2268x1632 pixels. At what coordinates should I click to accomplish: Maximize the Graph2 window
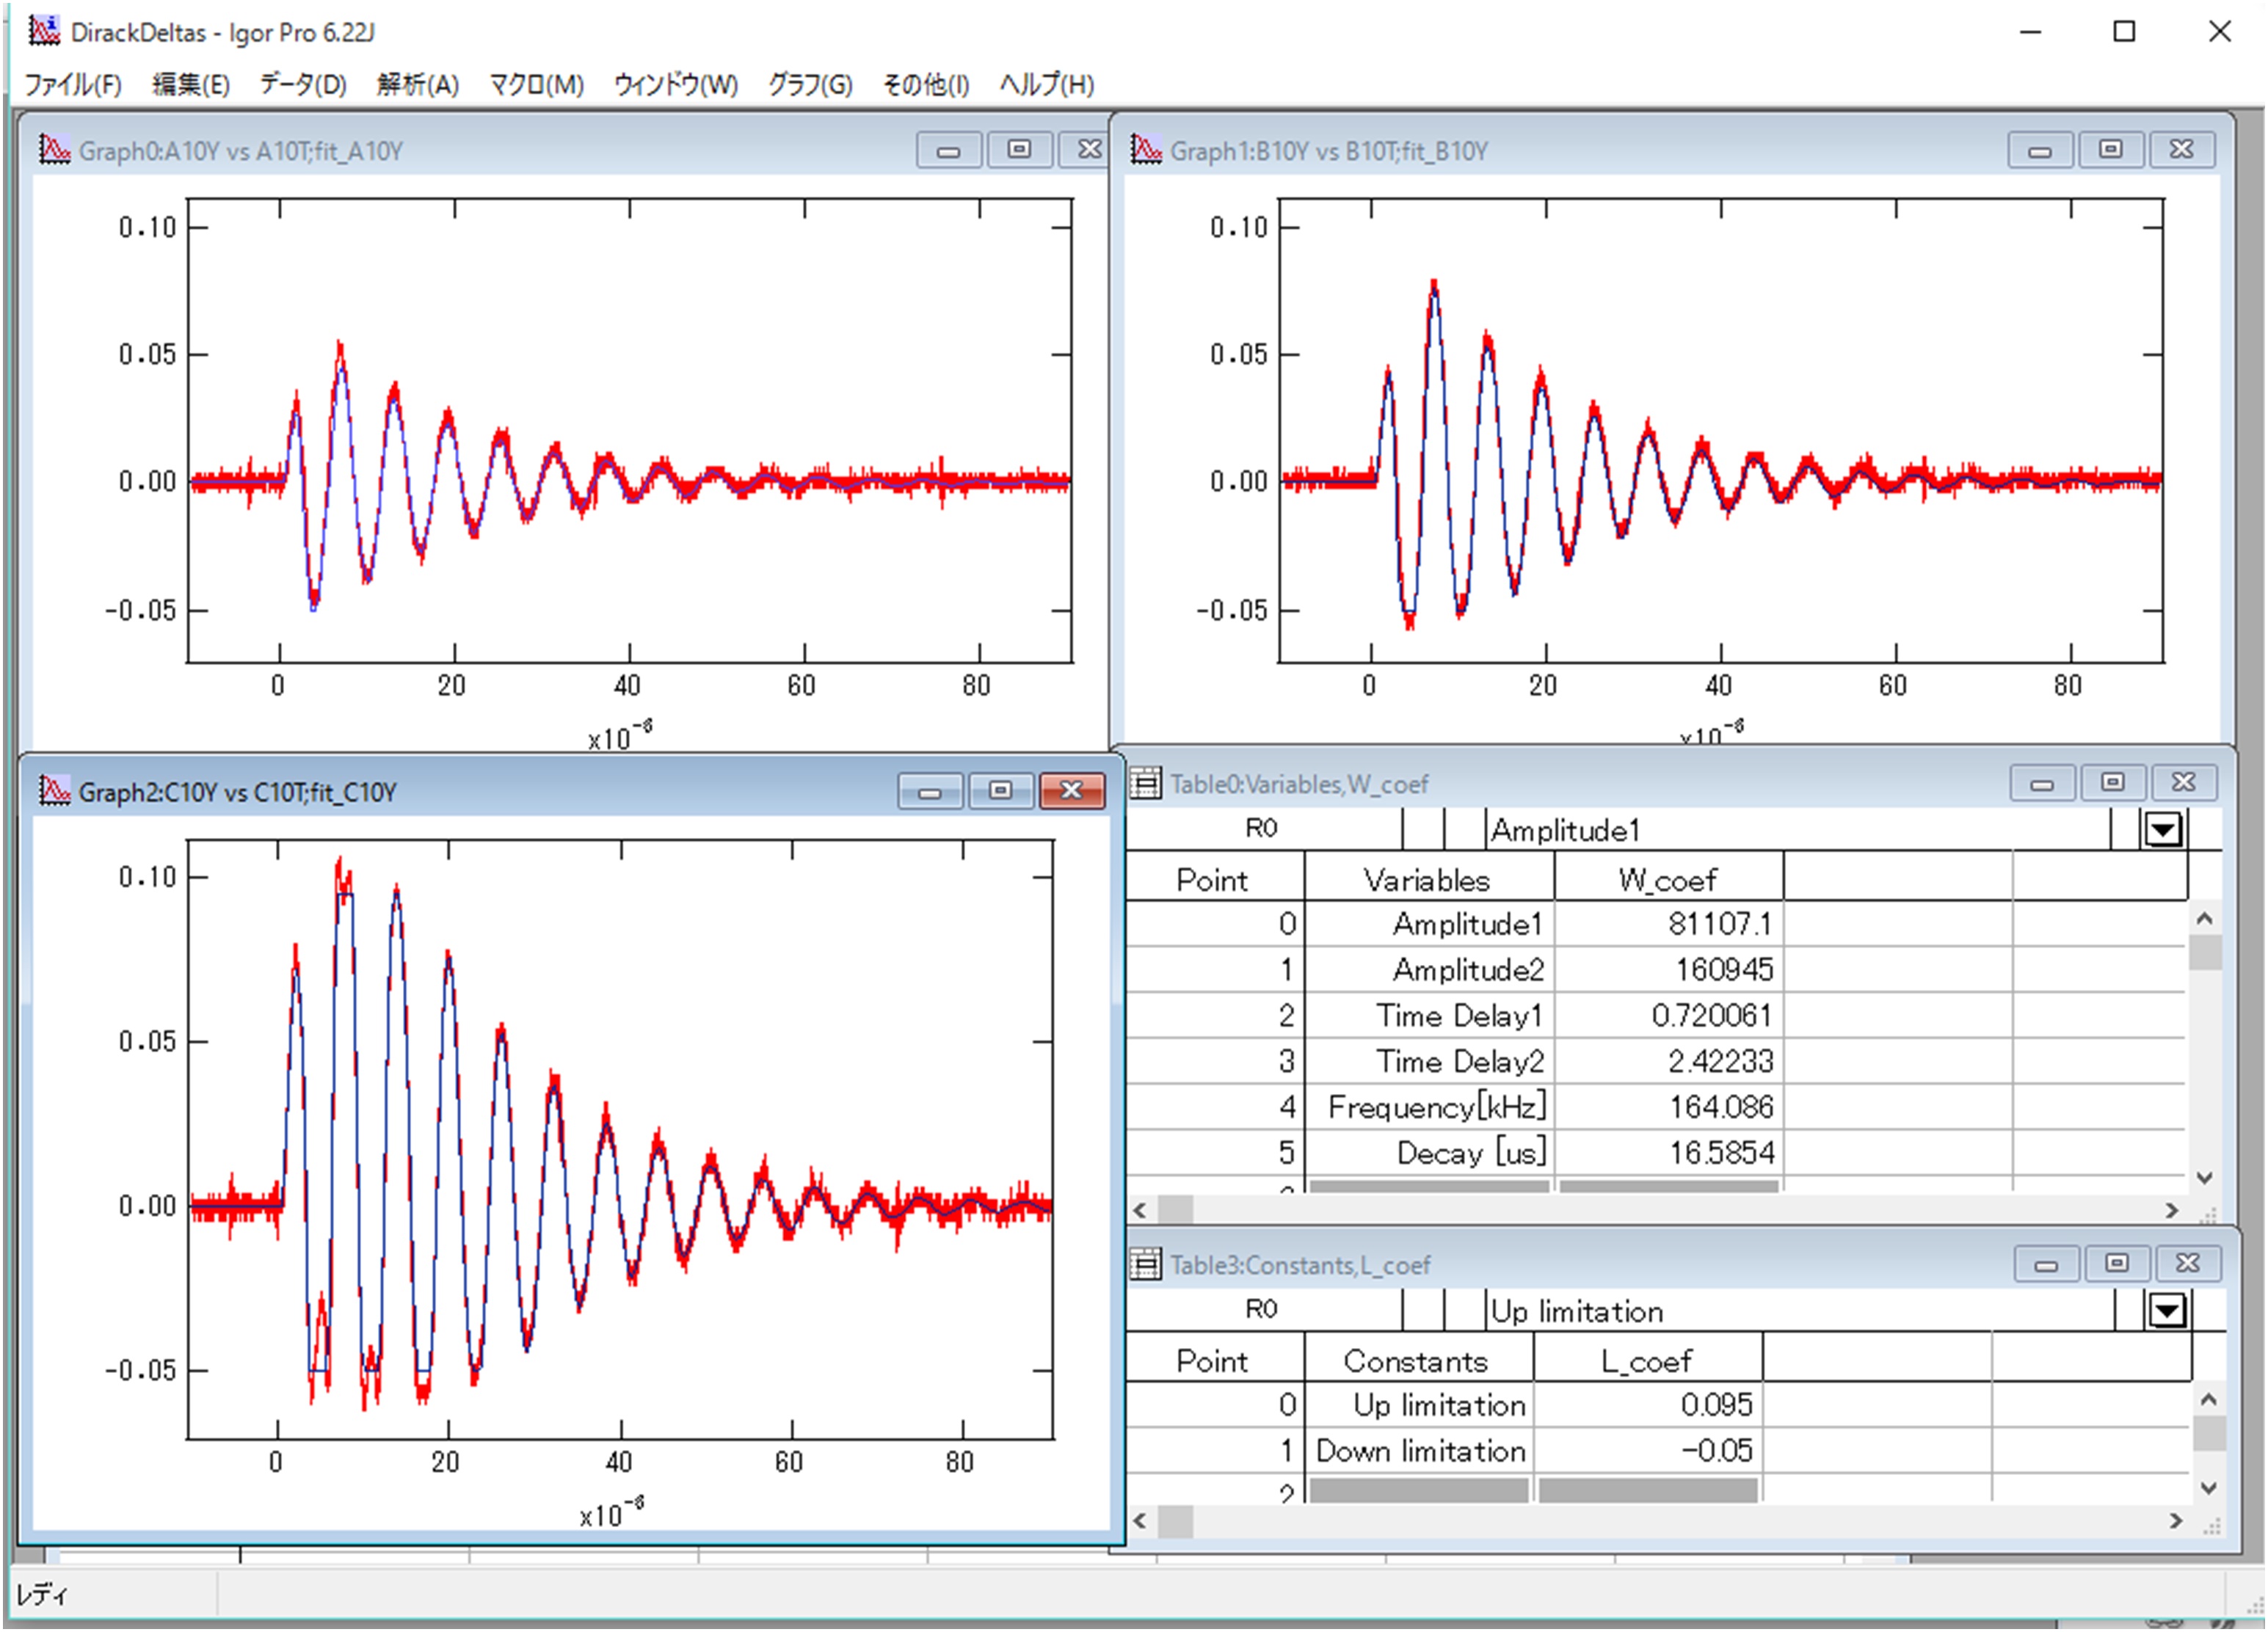tap(1000, 791)
